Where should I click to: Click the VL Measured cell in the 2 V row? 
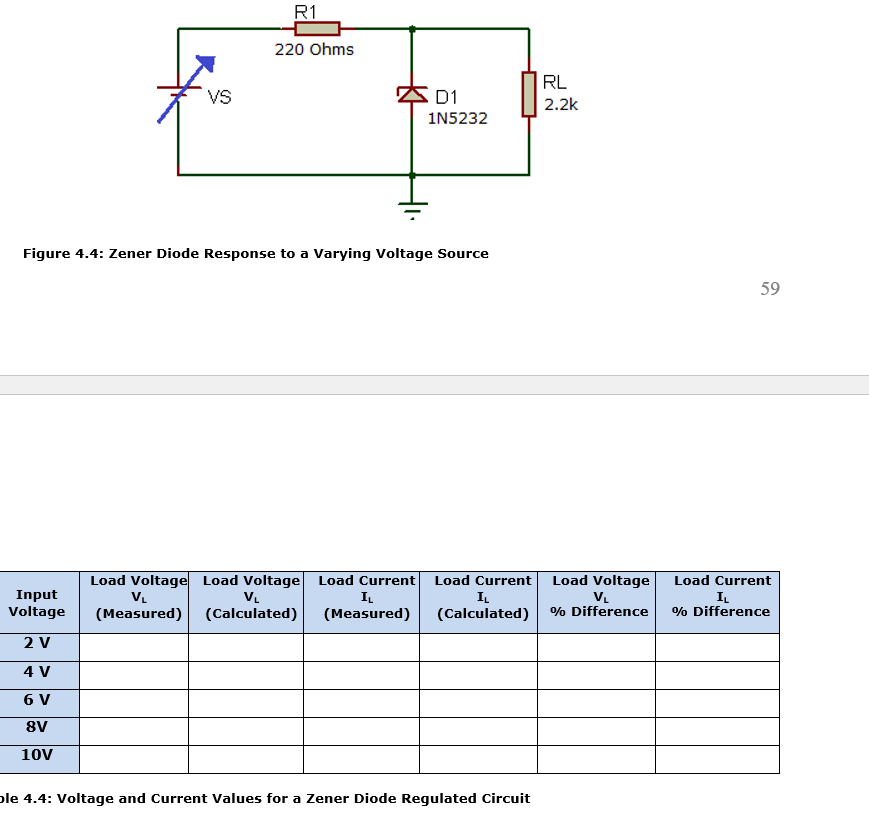(134, 647)
